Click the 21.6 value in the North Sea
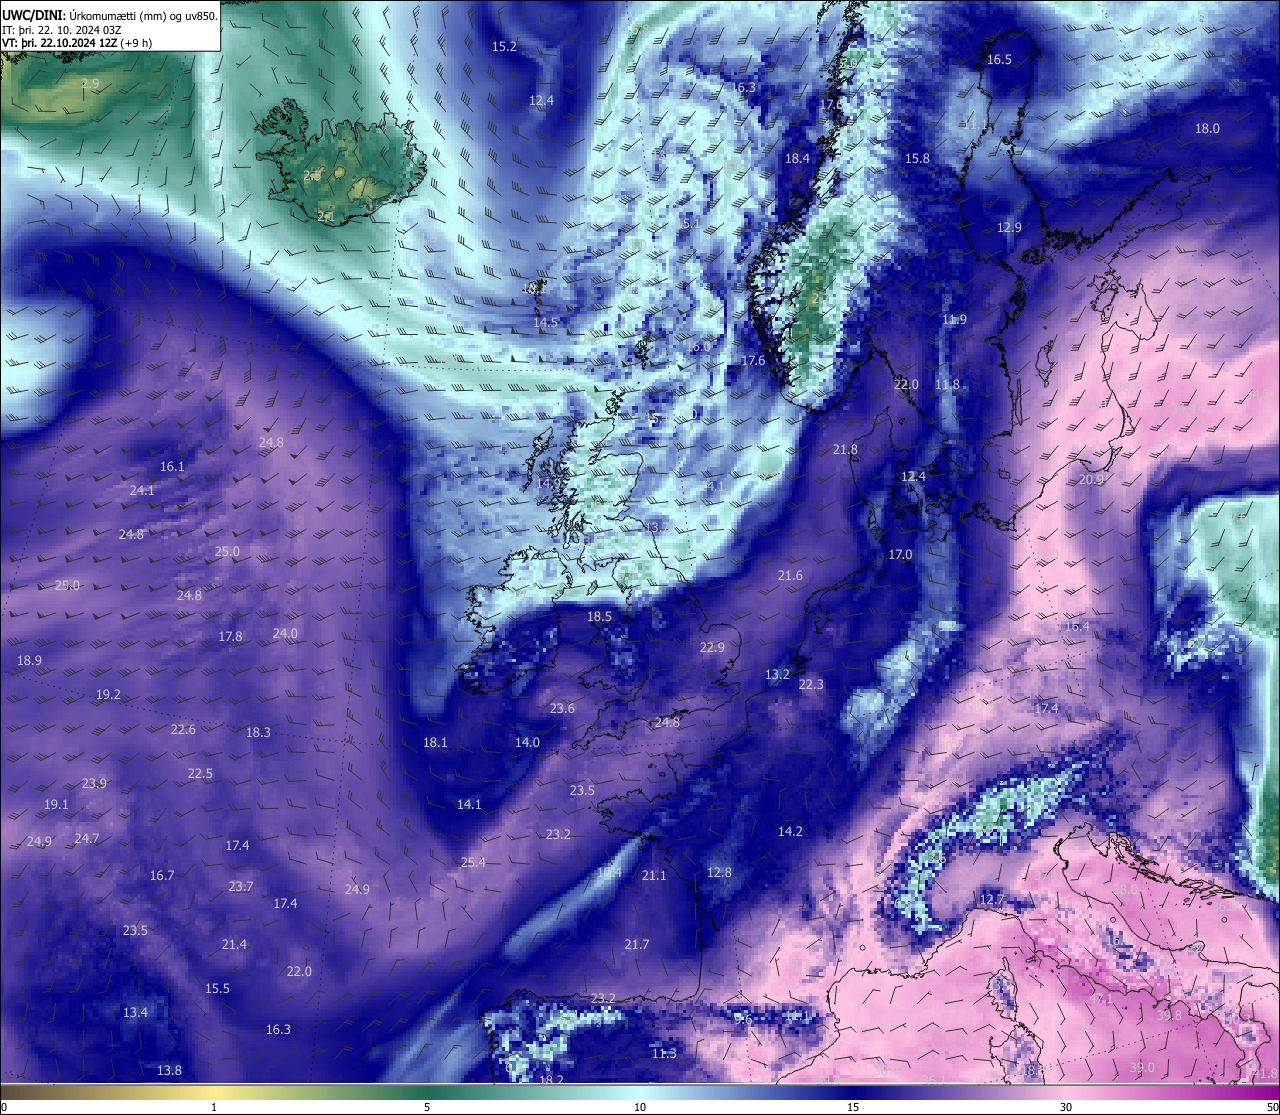The height and width of the screenshot is (1115, 1280). 790,576
